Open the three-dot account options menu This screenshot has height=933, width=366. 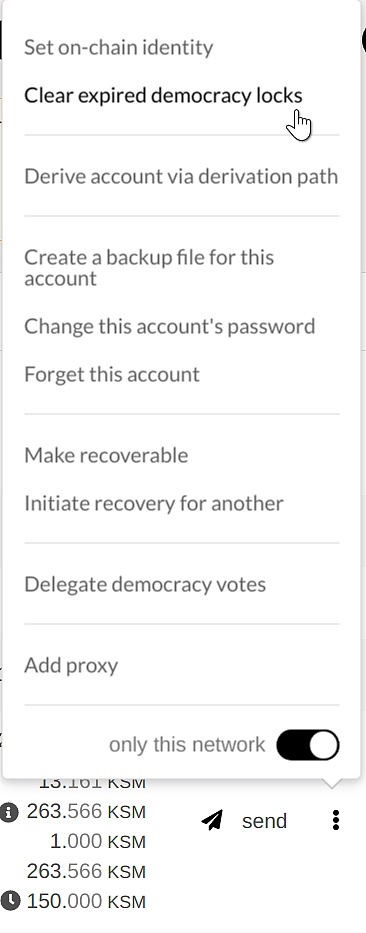tap(336, 820)
